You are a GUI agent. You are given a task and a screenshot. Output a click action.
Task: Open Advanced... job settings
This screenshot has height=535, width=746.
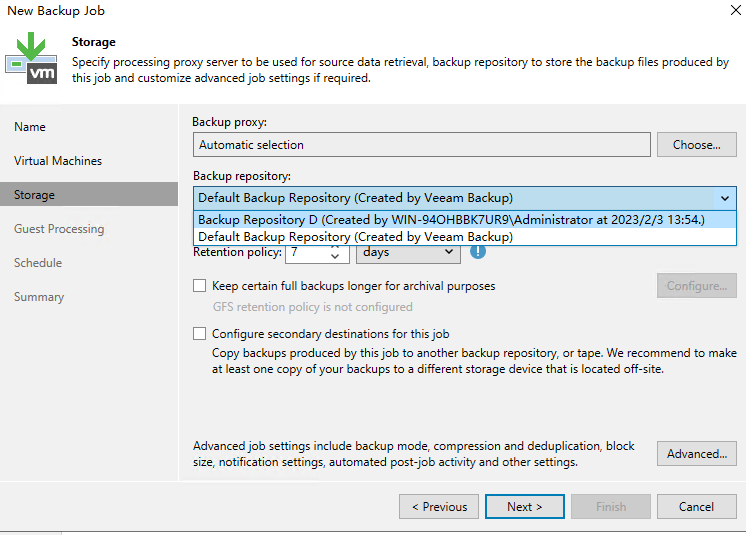pyautogui.click(x=697, y=453)
